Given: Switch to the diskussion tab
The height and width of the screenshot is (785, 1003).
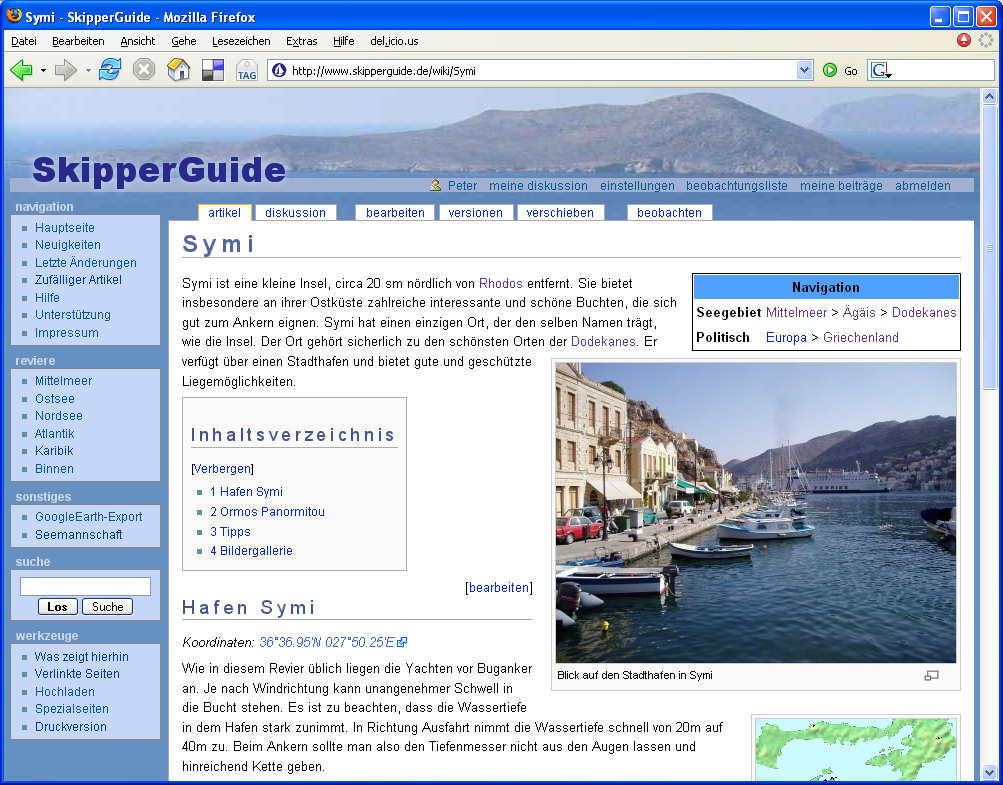Looking at the screenshot, I should pos(295,212).
